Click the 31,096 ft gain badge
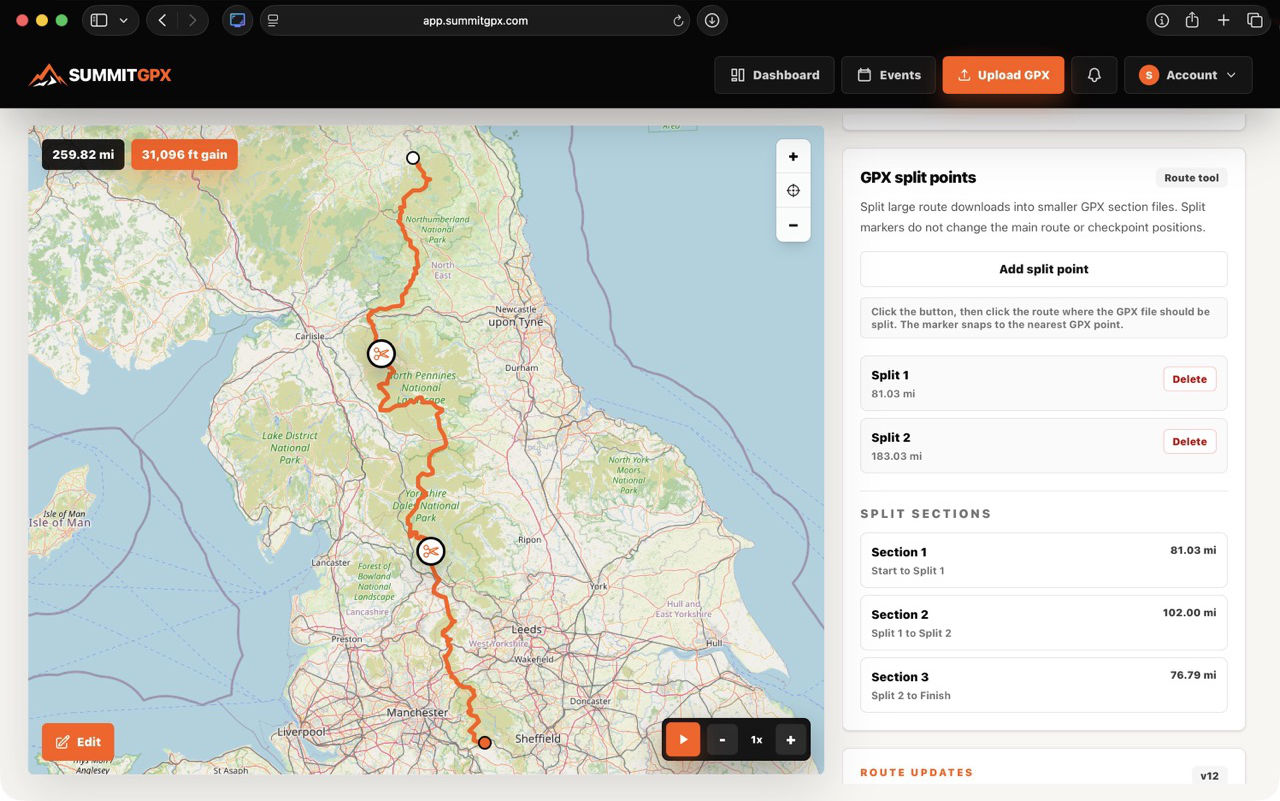This screenshot has width=1280, height=801. (184, 155)
